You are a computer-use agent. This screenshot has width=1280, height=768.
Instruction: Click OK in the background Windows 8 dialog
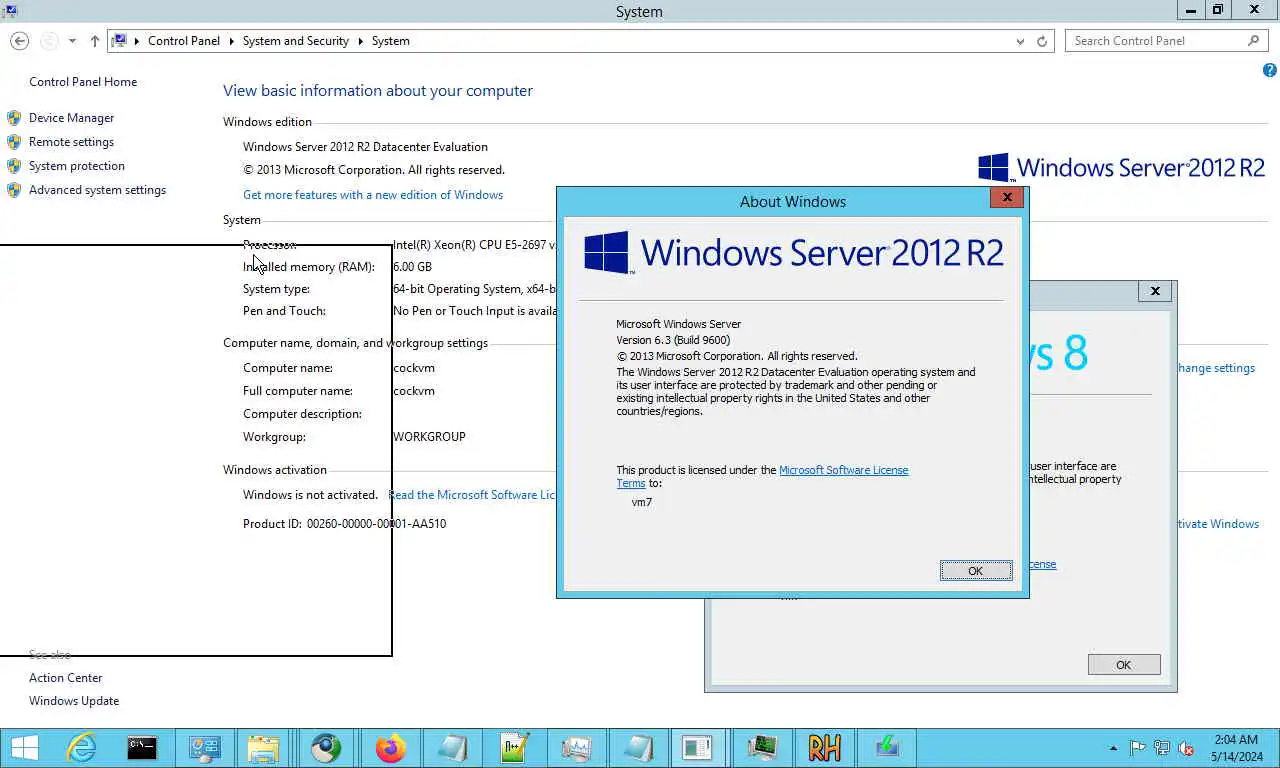1123,665
